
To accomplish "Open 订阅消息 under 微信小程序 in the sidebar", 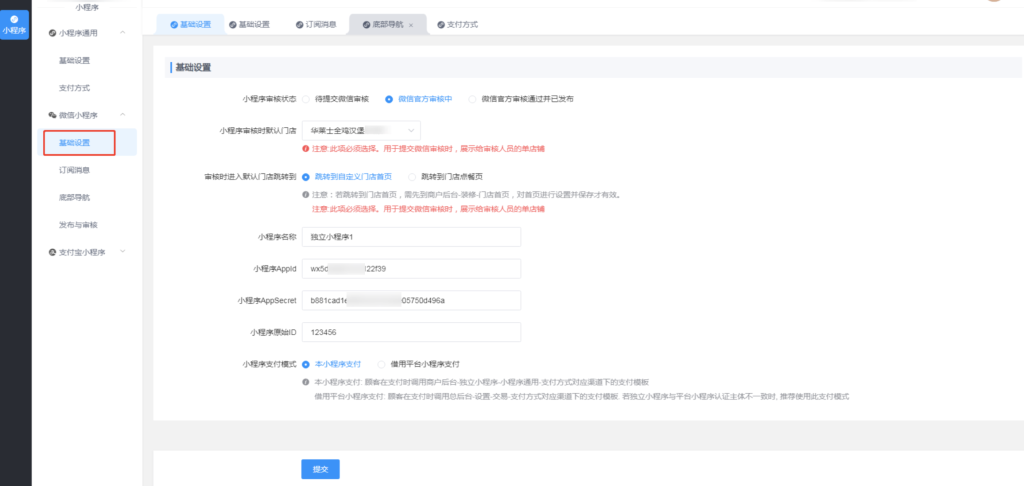I will tap(74, 170).
